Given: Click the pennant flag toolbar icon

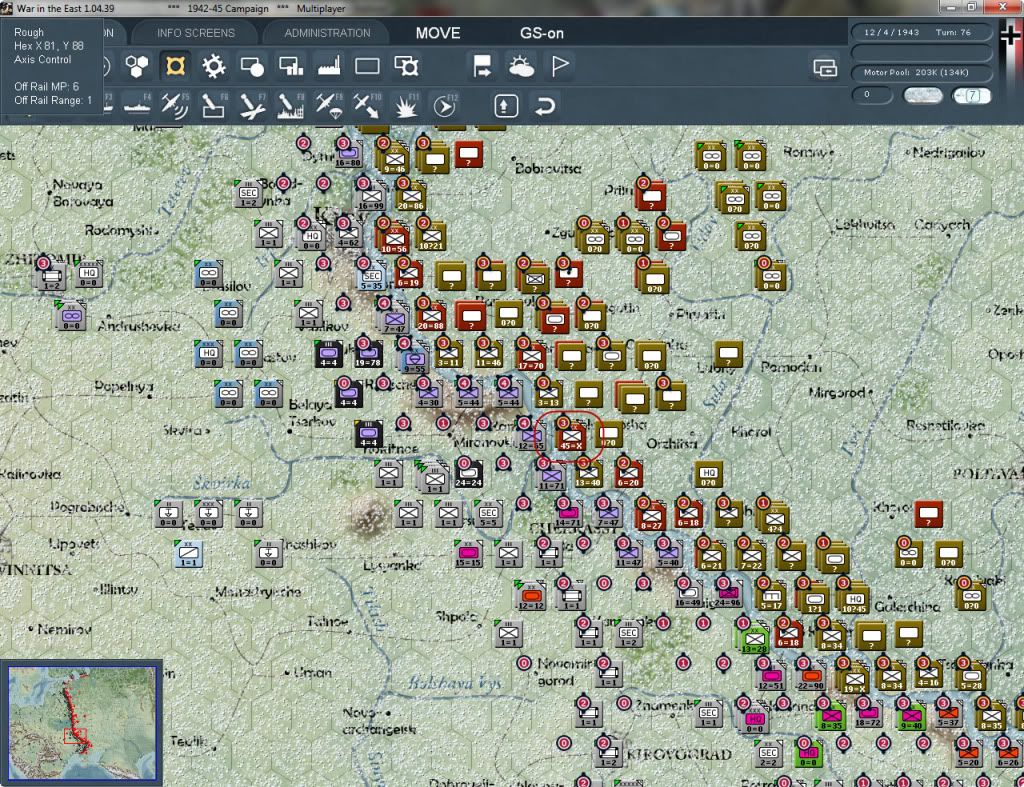Looking at the screenshot, I should click(x=560, y=66).
